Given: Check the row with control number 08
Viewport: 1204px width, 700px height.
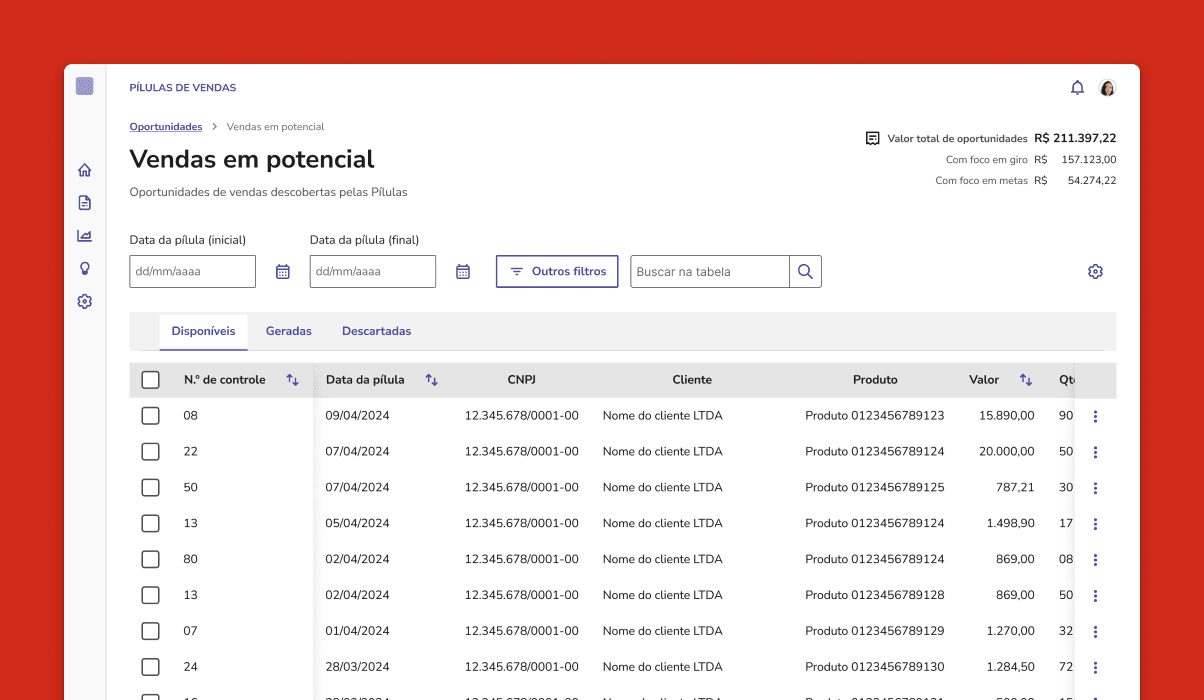Looking at the screenshot, I should 150,416.
